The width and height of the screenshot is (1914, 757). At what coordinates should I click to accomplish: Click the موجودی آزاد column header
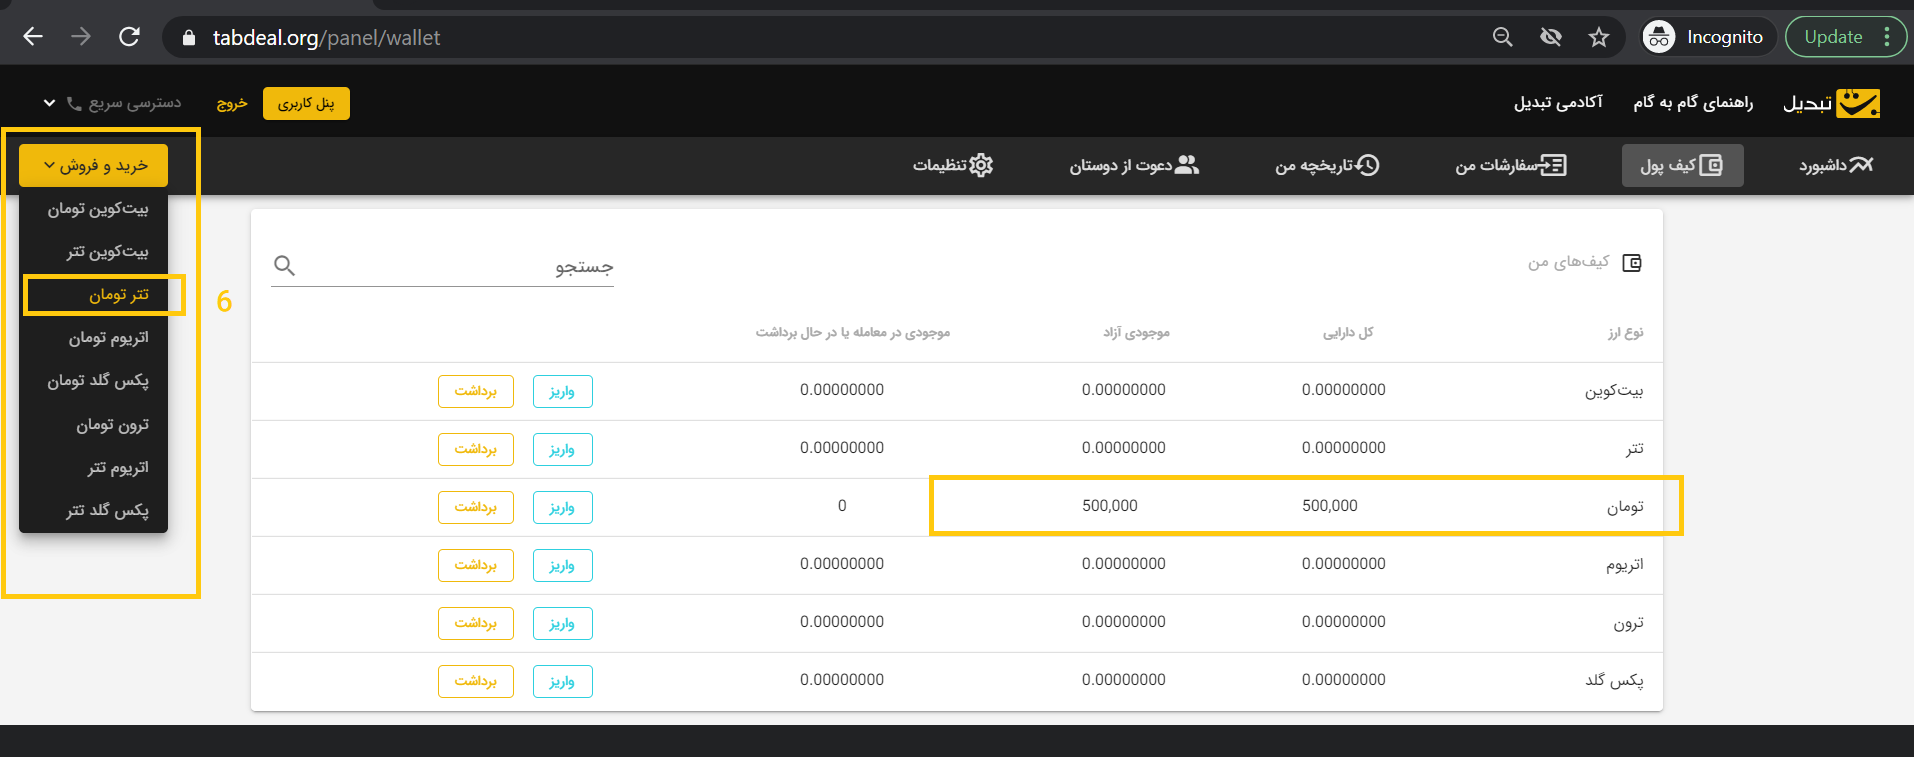point(1136,332)
